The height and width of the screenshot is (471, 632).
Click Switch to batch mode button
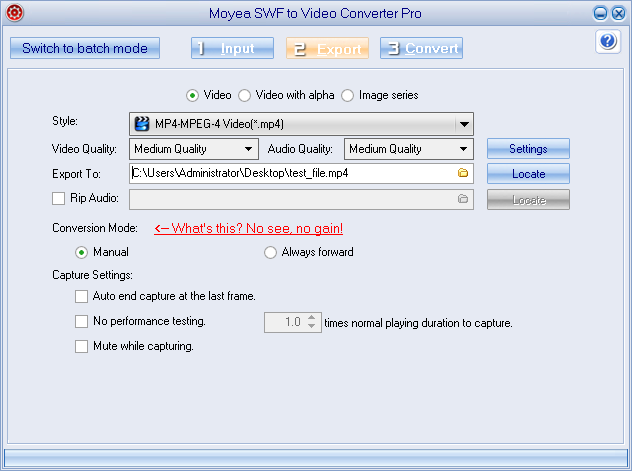[85, 48]
